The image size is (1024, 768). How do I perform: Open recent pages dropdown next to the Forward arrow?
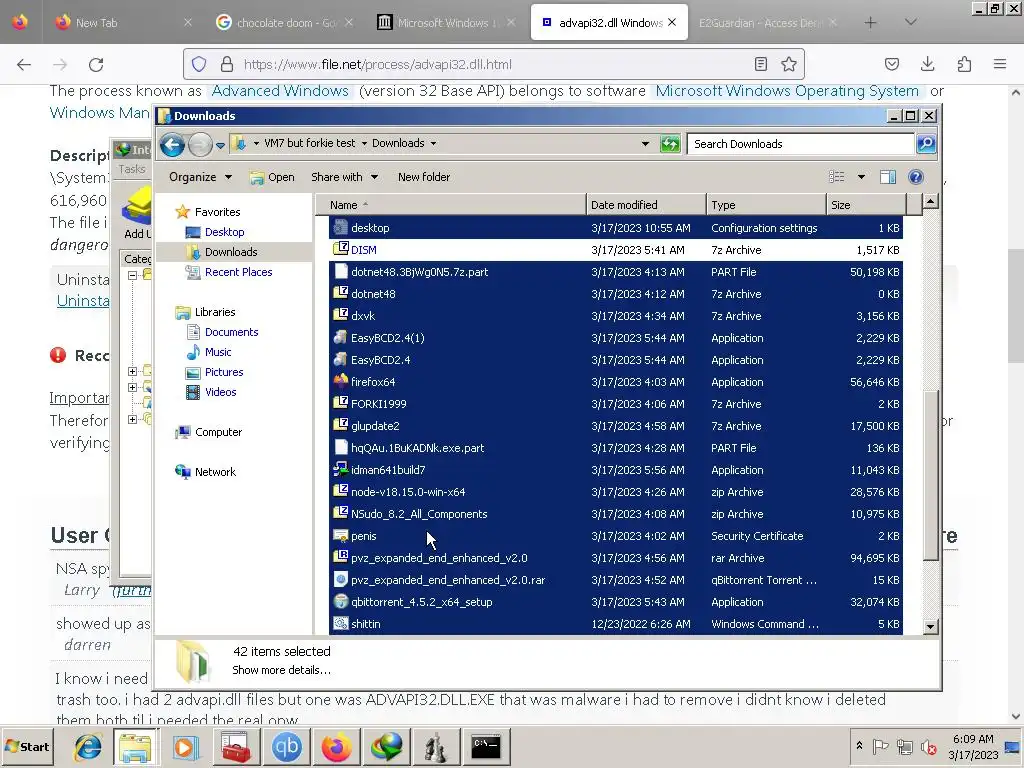coord(221,145)
